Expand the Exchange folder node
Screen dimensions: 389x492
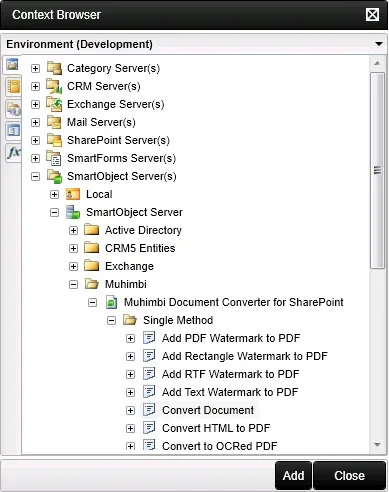(x=73, y=266)
